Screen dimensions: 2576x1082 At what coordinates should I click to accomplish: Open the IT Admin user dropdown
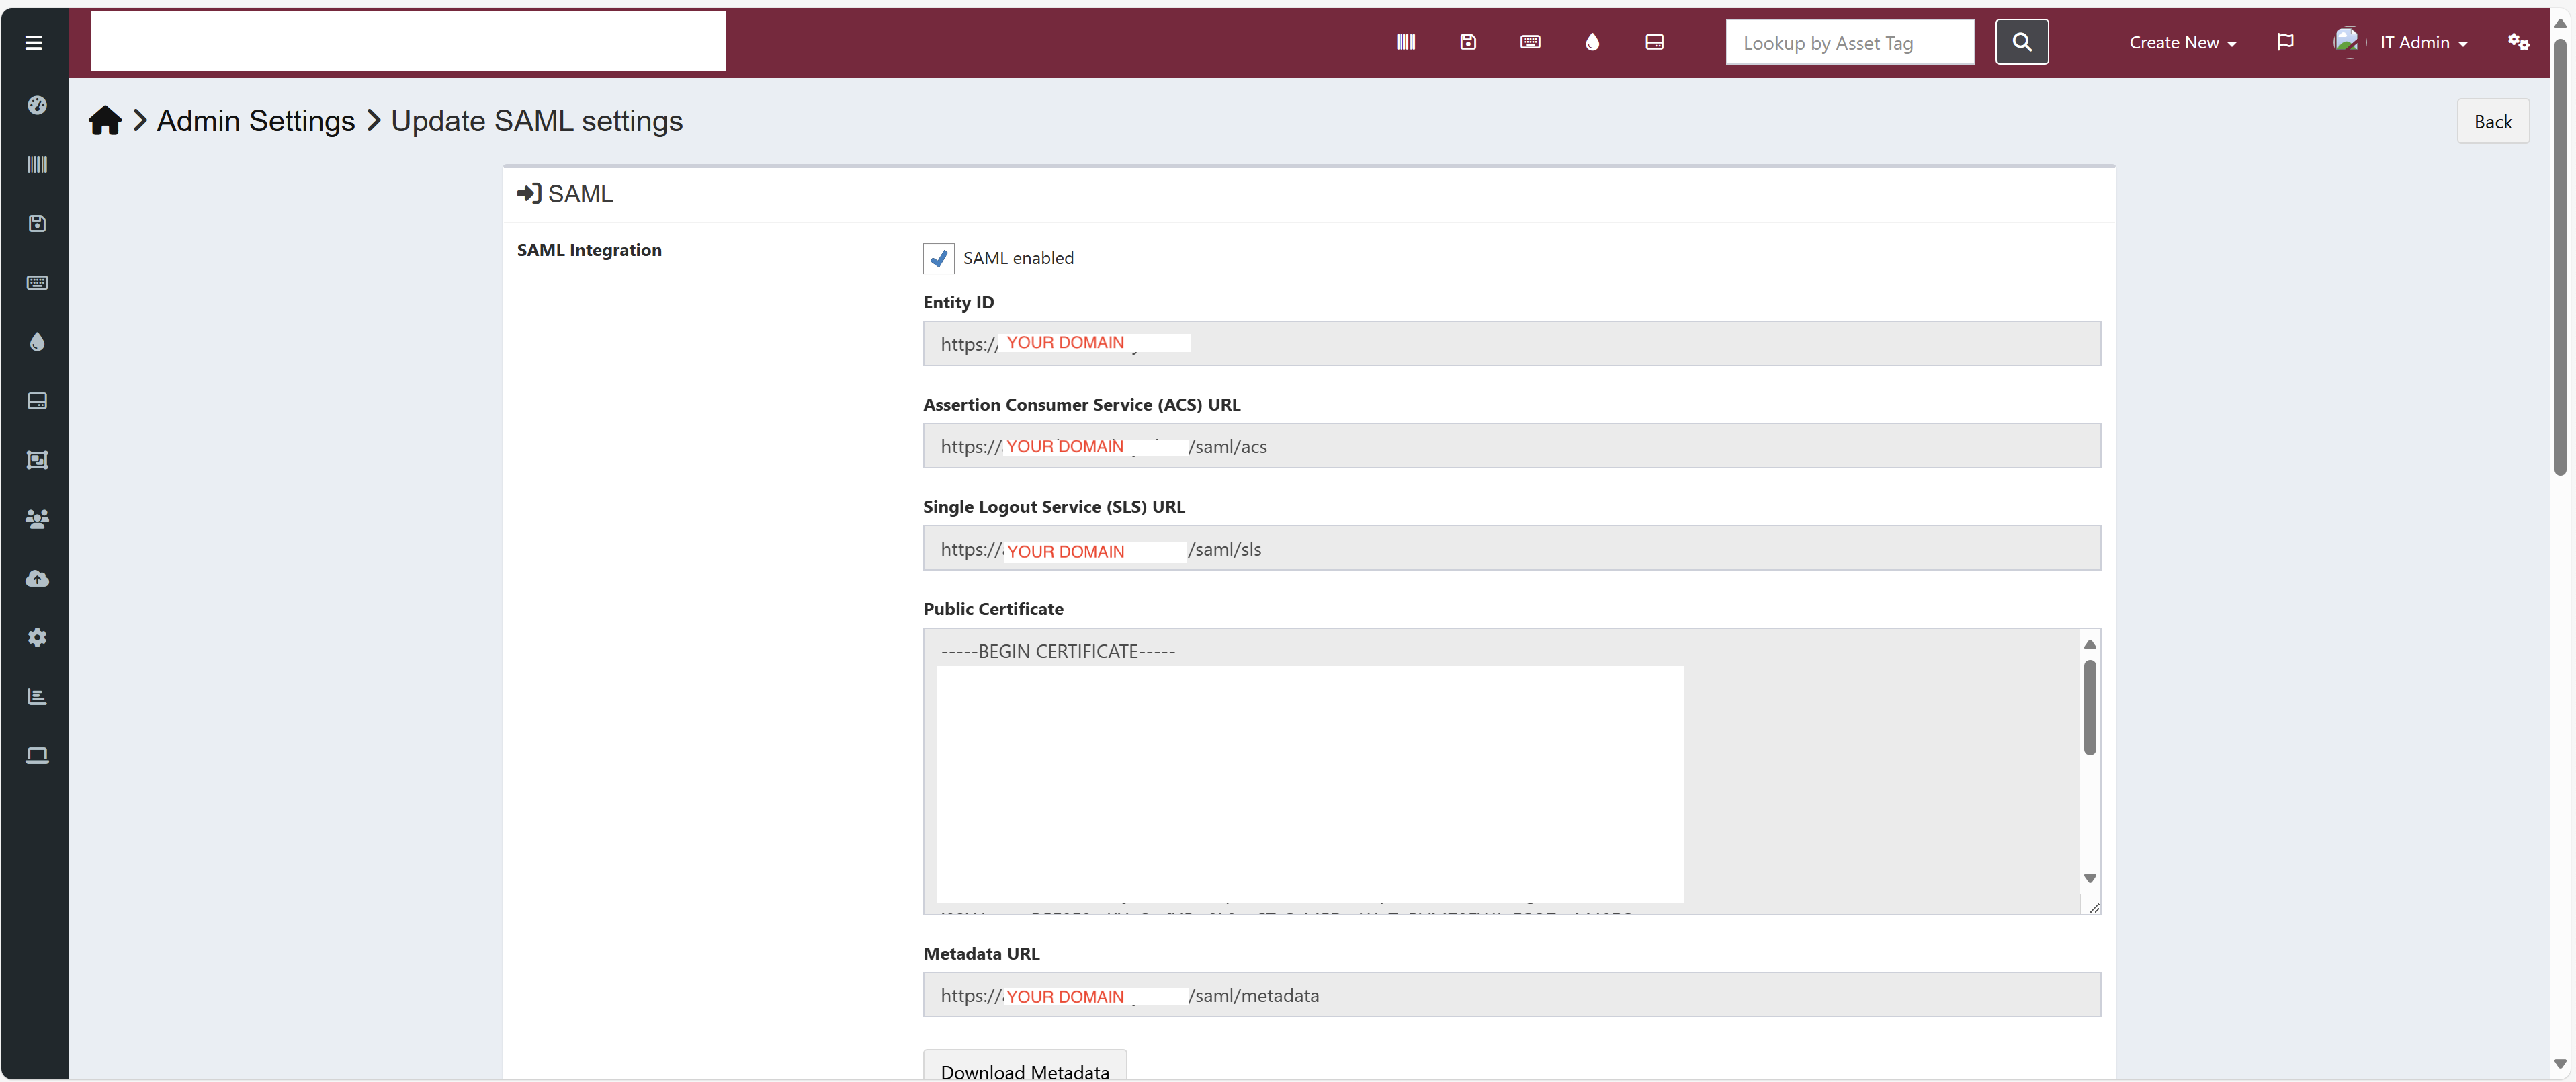click(2400, 42)
